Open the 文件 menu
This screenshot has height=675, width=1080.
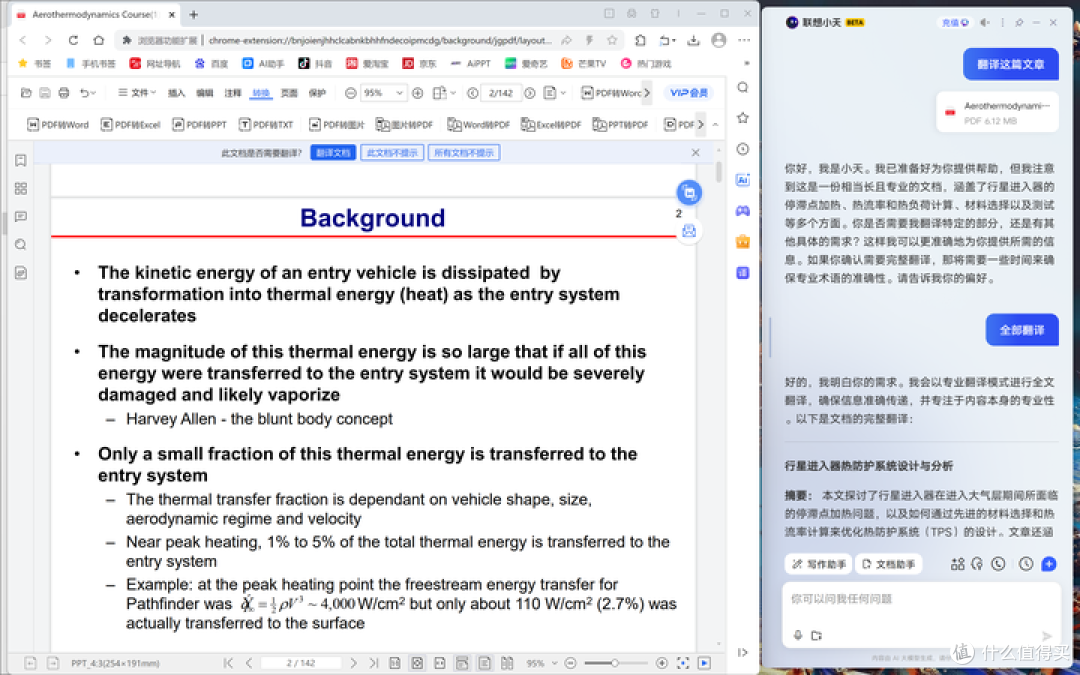pos(137,92)
